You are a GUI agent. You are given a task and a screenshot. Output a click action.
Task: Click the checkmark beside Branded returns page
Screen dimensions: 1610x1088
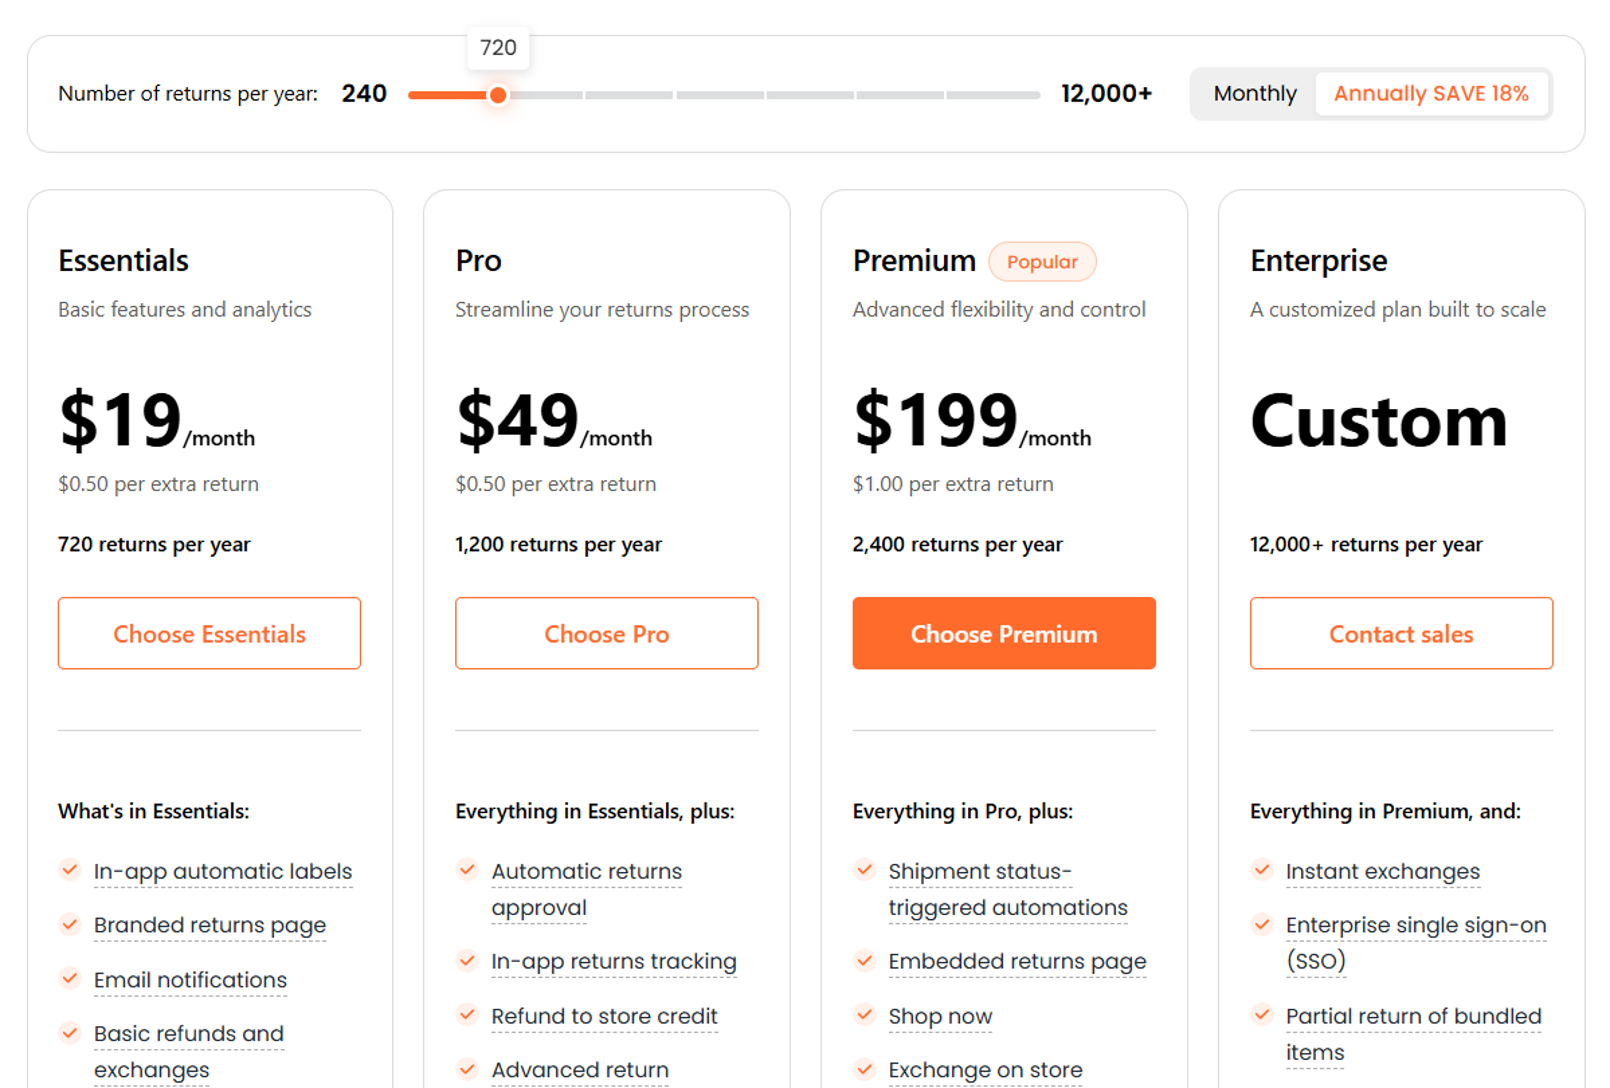click(x=70, y=925)
